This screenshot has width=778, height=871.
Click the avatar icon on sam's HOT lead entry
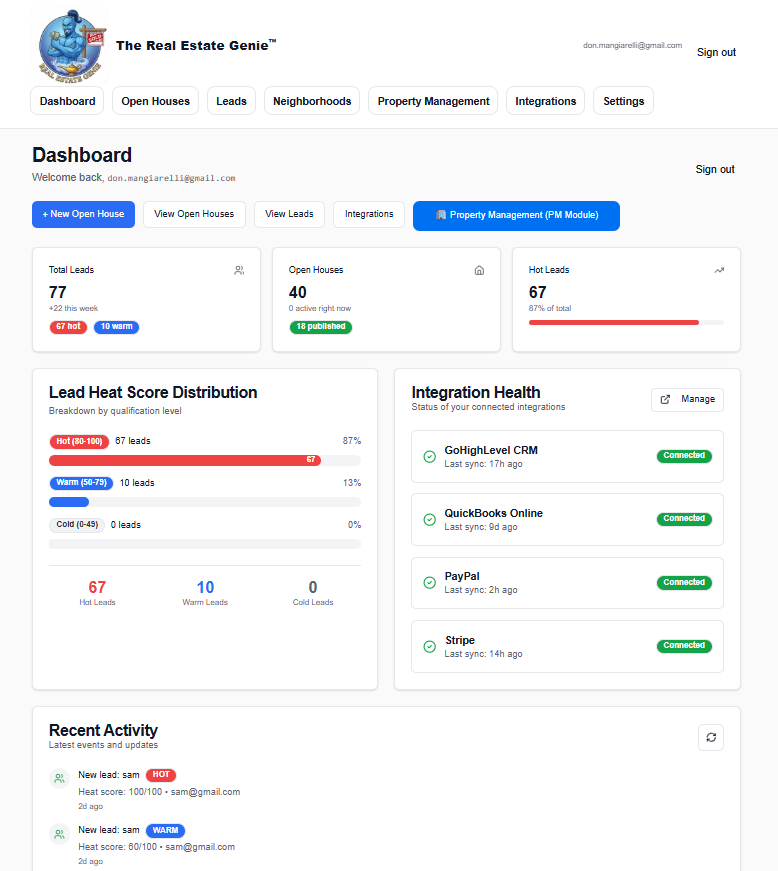coord(59,779)
